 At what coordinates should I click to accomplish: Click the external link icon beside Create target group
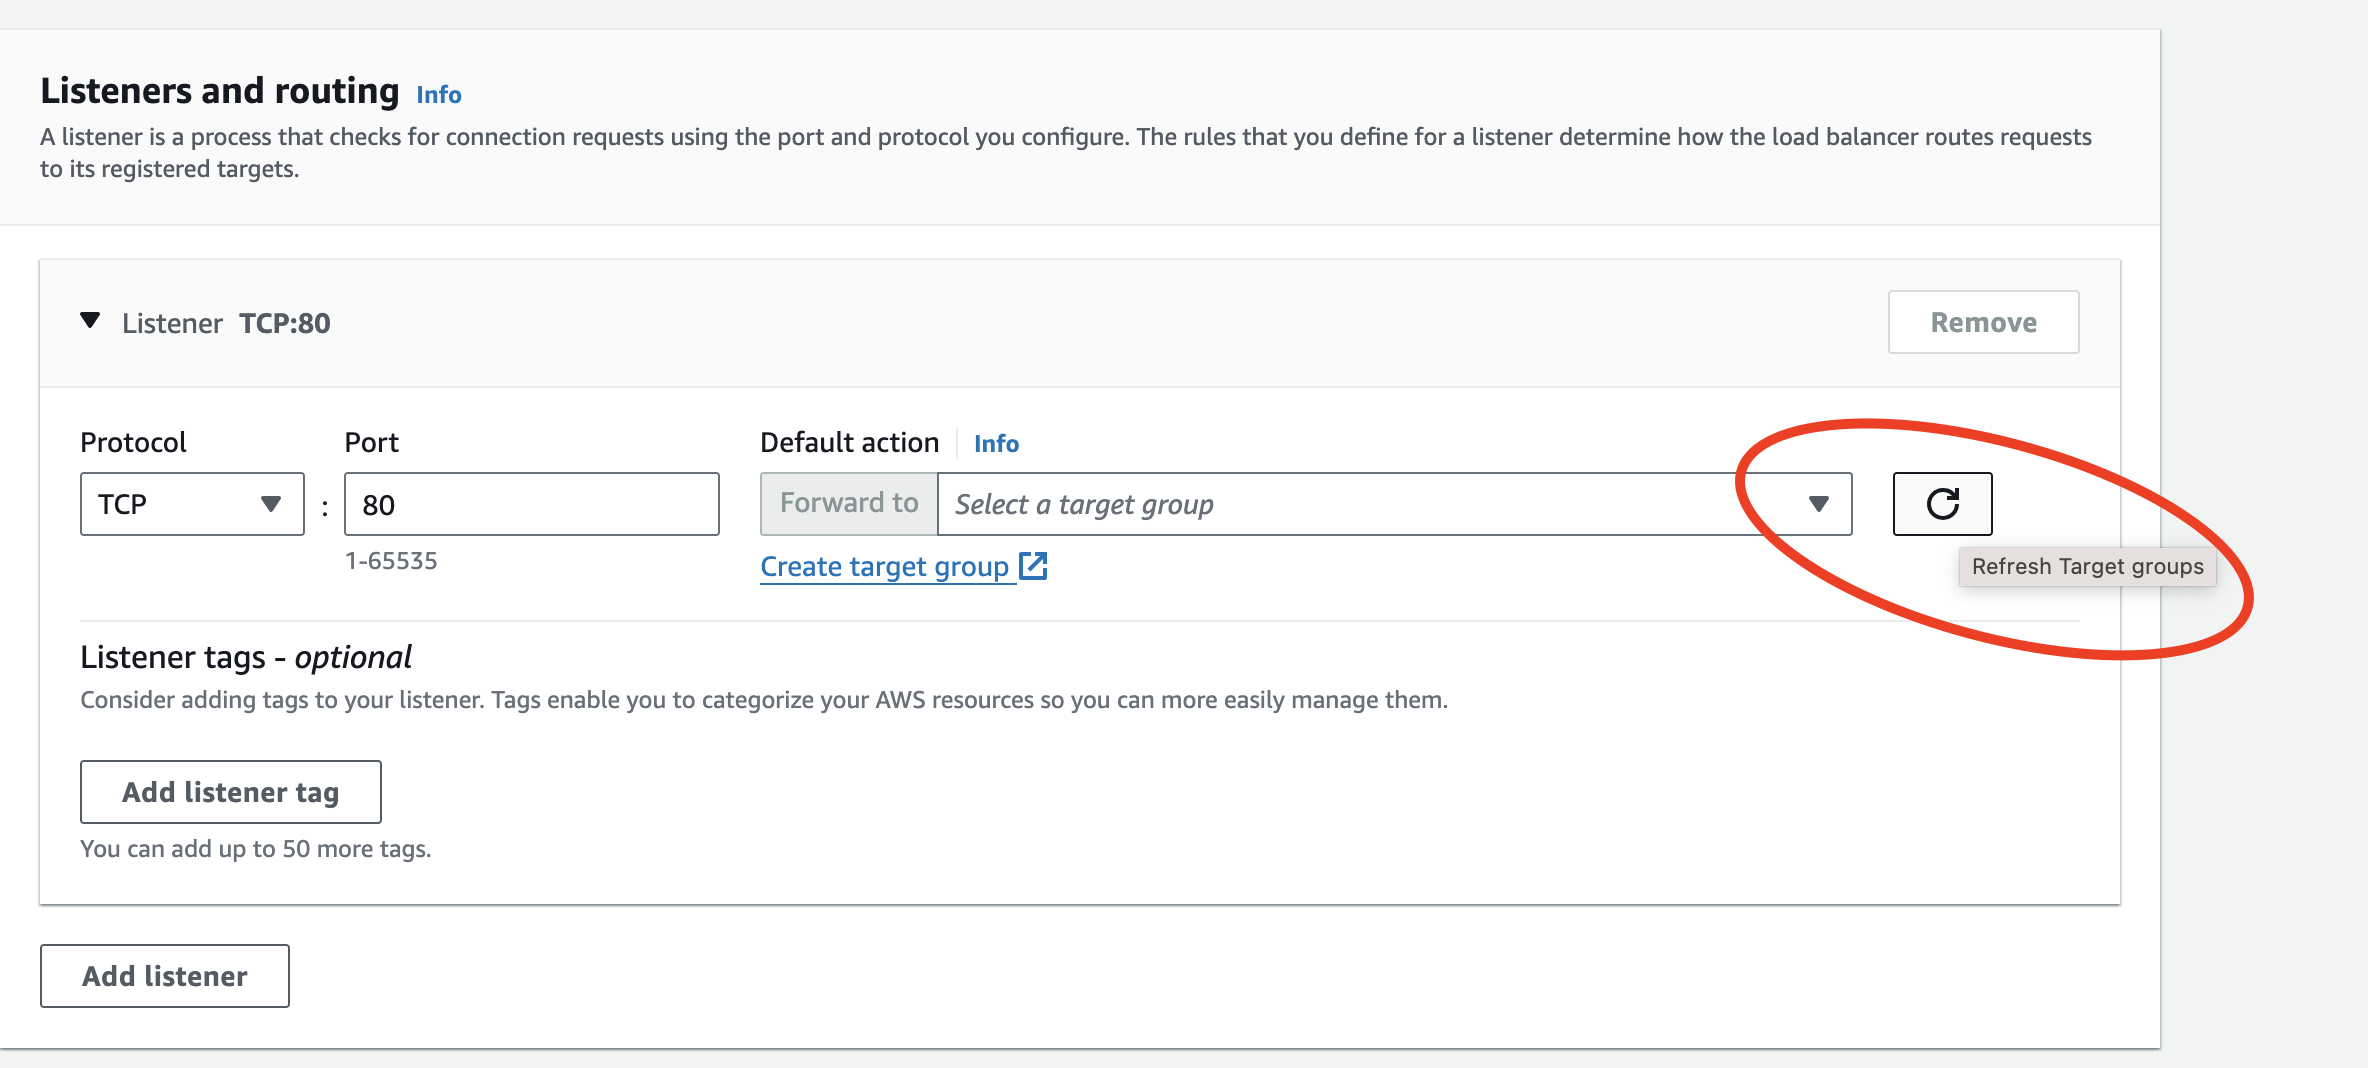(1034, 565)
